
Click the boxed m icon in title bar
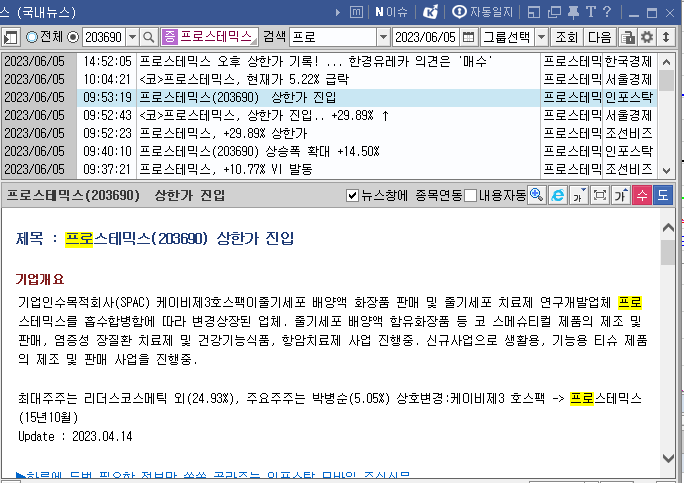pos(356,12)
